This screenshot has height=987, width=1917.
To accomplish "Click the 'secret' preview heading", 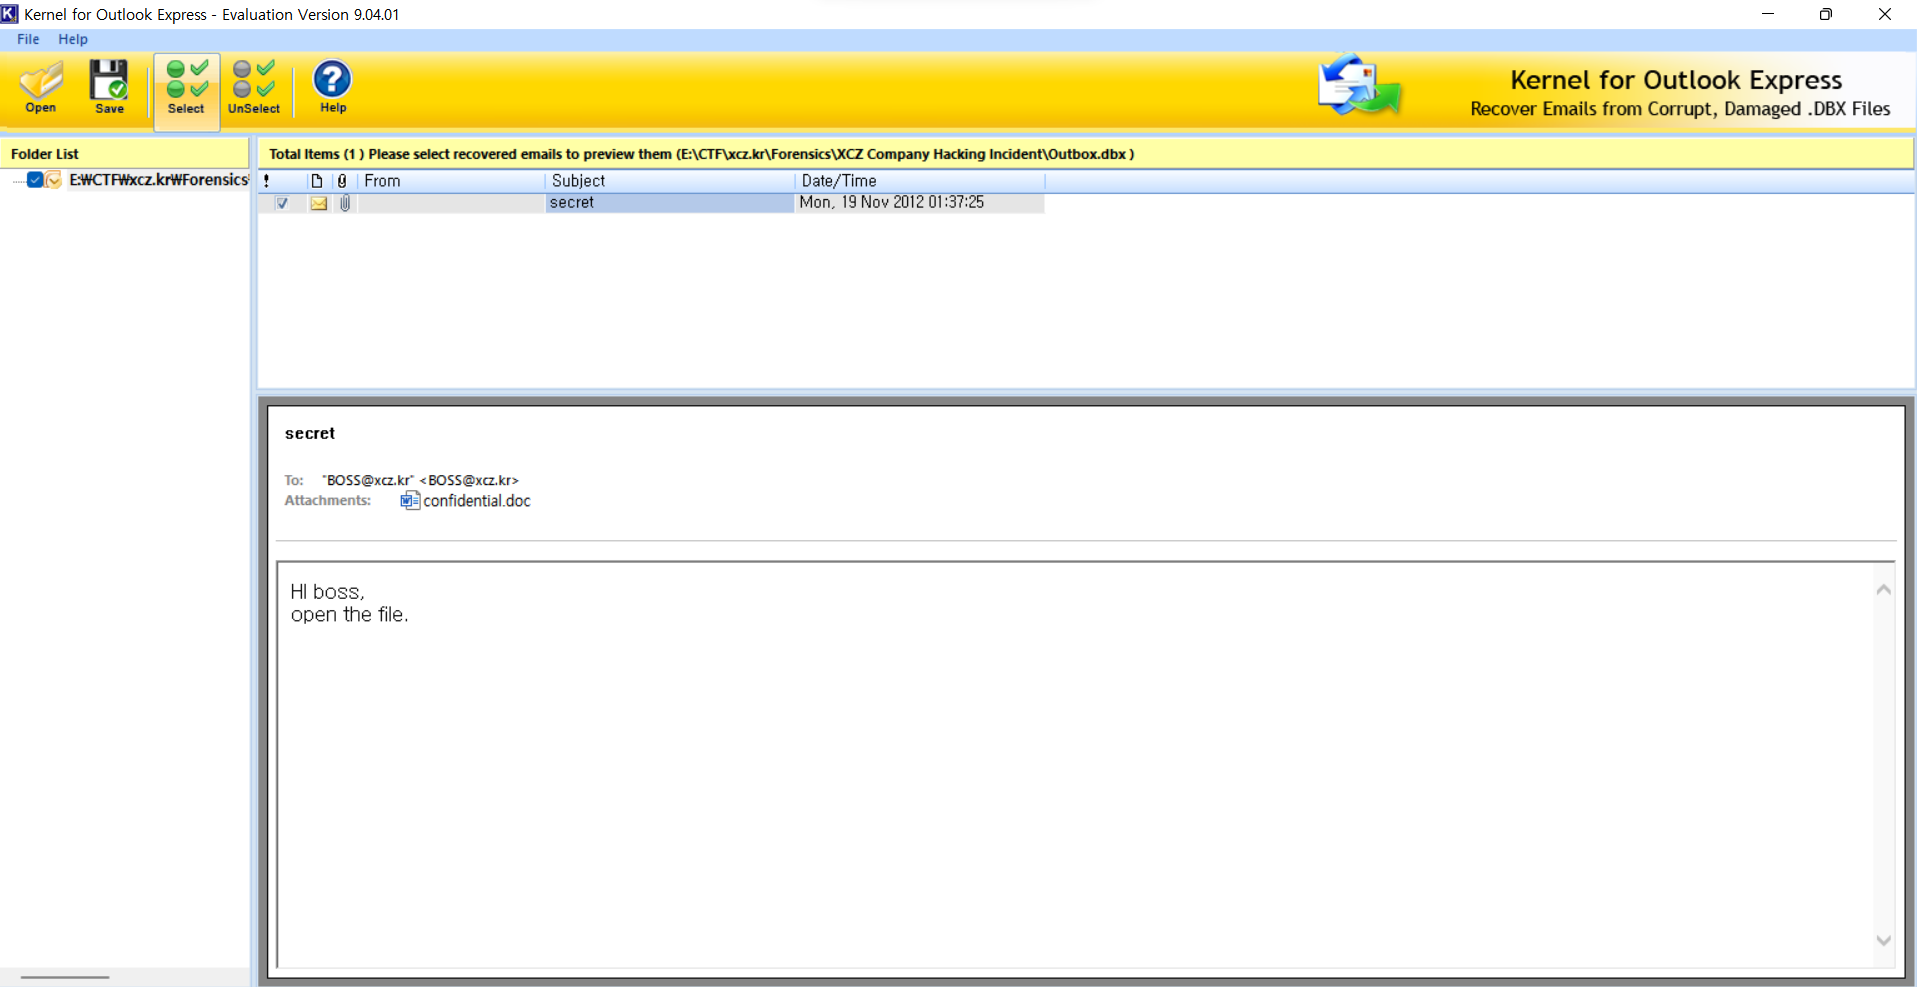I will pyautogui.click(x=310, y=433).
